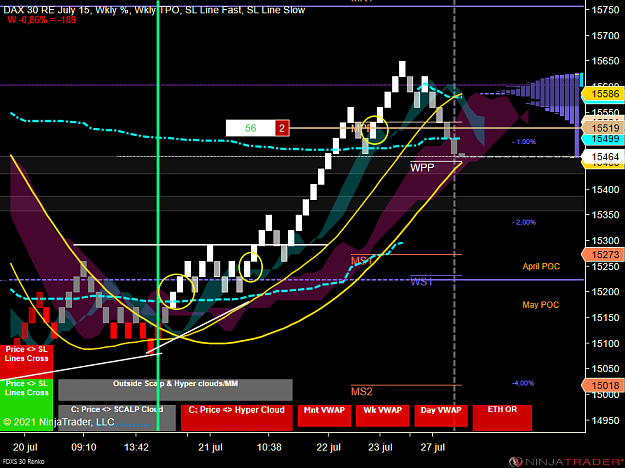This screenshot has width=625, height=468.
Task: Click the C: Price <> SCALP Cloud box
Action: tap(117, 417)
